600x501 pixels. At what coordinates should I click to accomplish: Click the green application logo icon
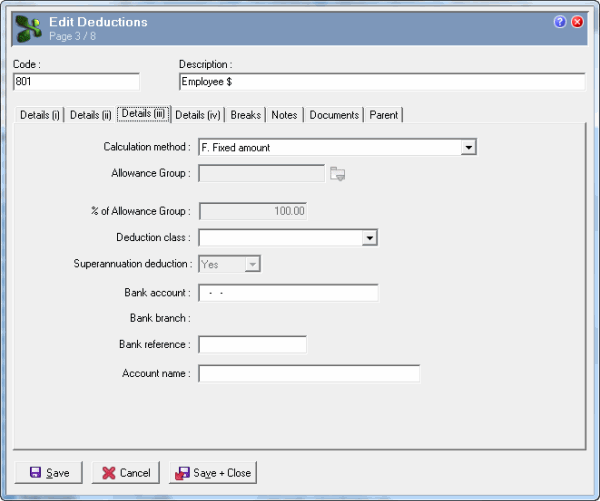tap(29, 29)
